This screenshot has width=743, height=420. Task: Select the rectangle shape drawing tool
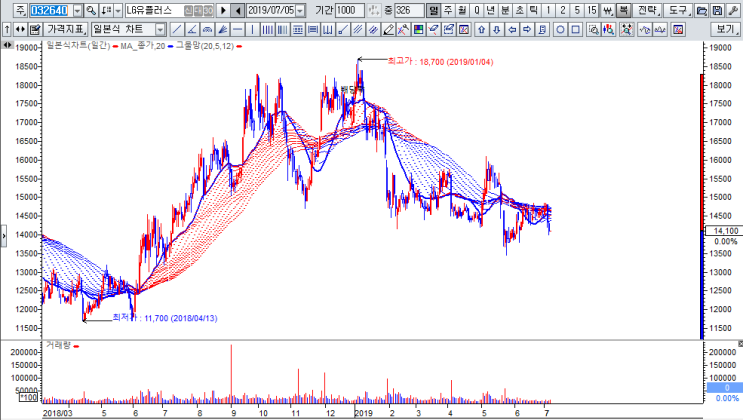tap(575, 30)
